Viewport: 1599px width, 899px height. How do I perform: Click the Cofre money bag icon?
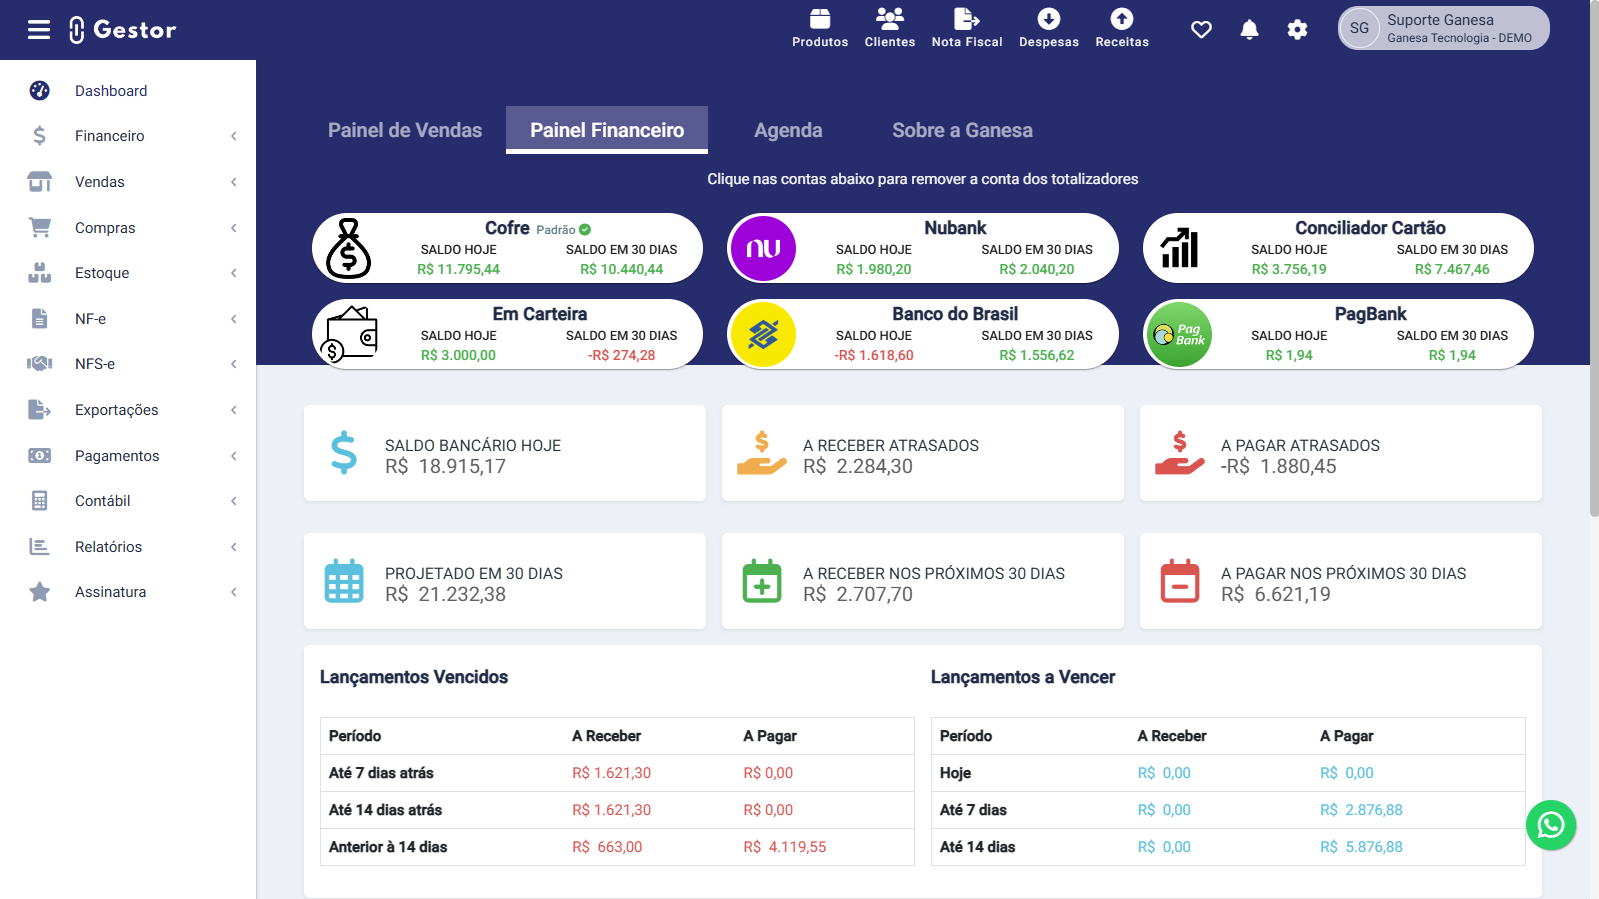click(348, 248)
